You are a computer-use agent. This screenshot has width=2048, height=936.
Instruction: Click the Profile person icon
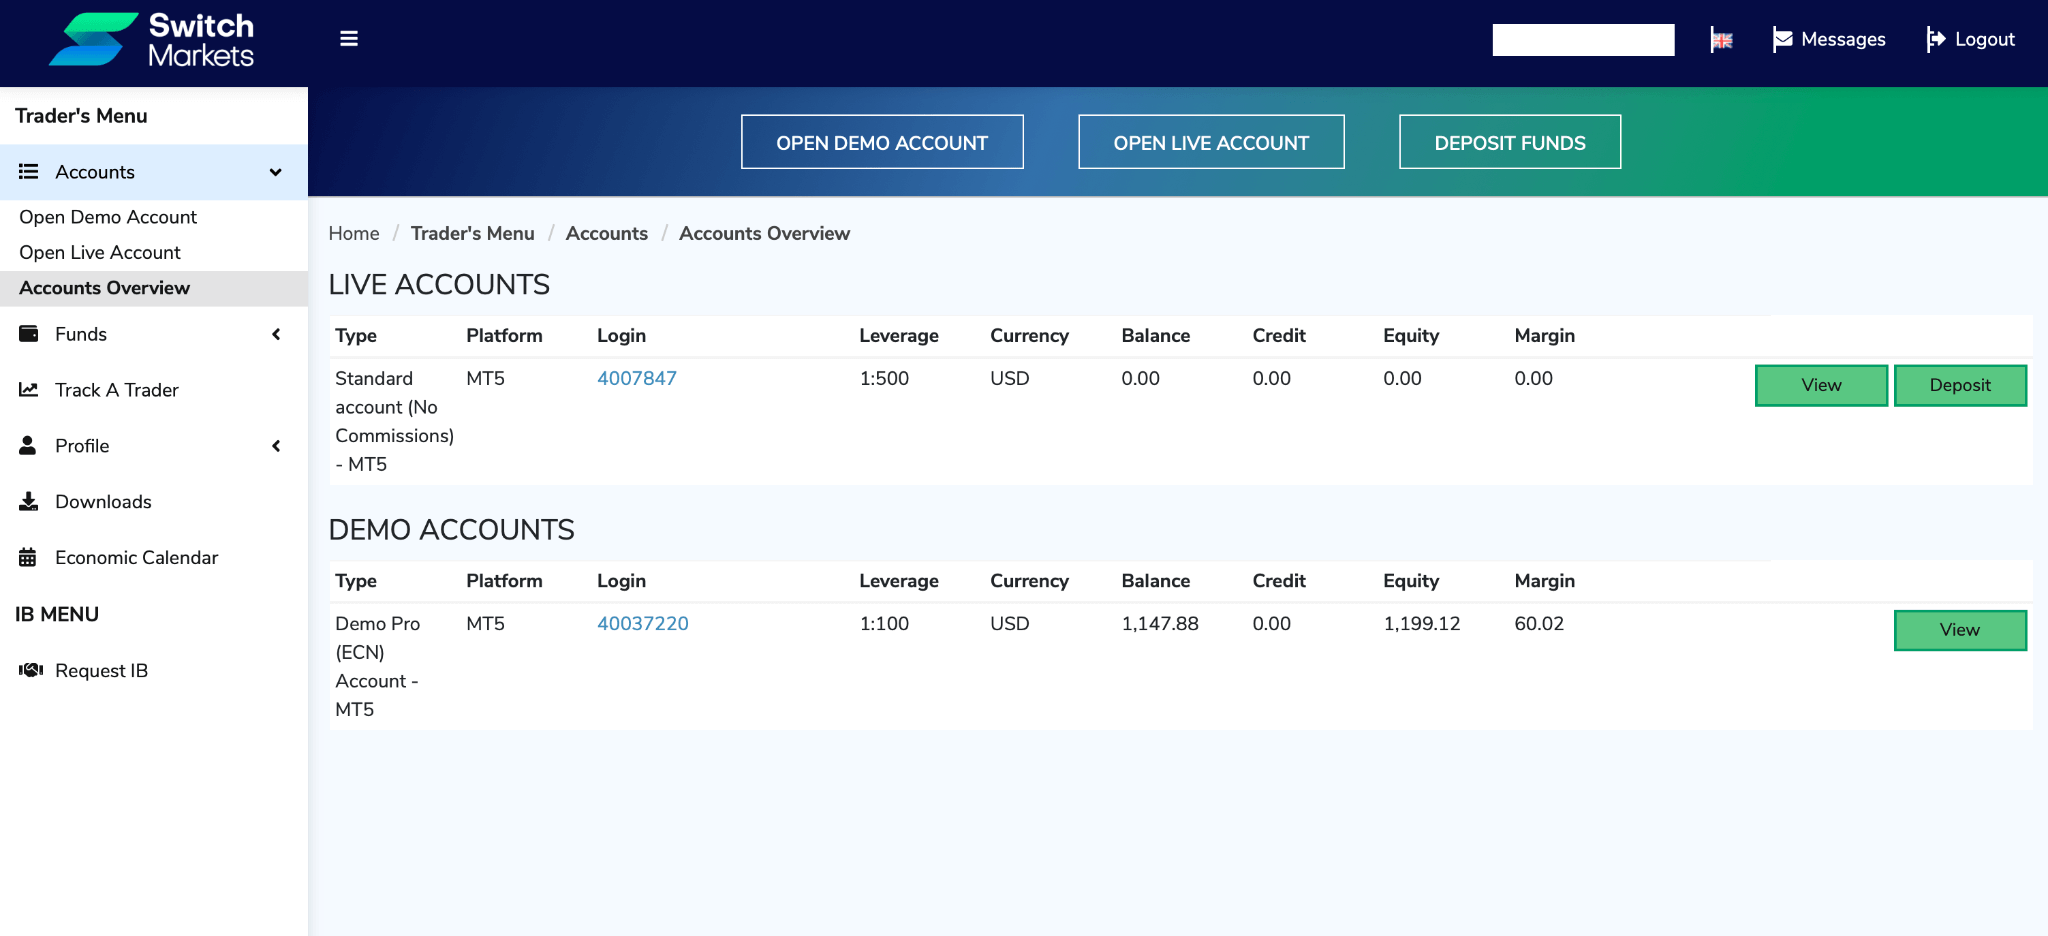(28, 446)
